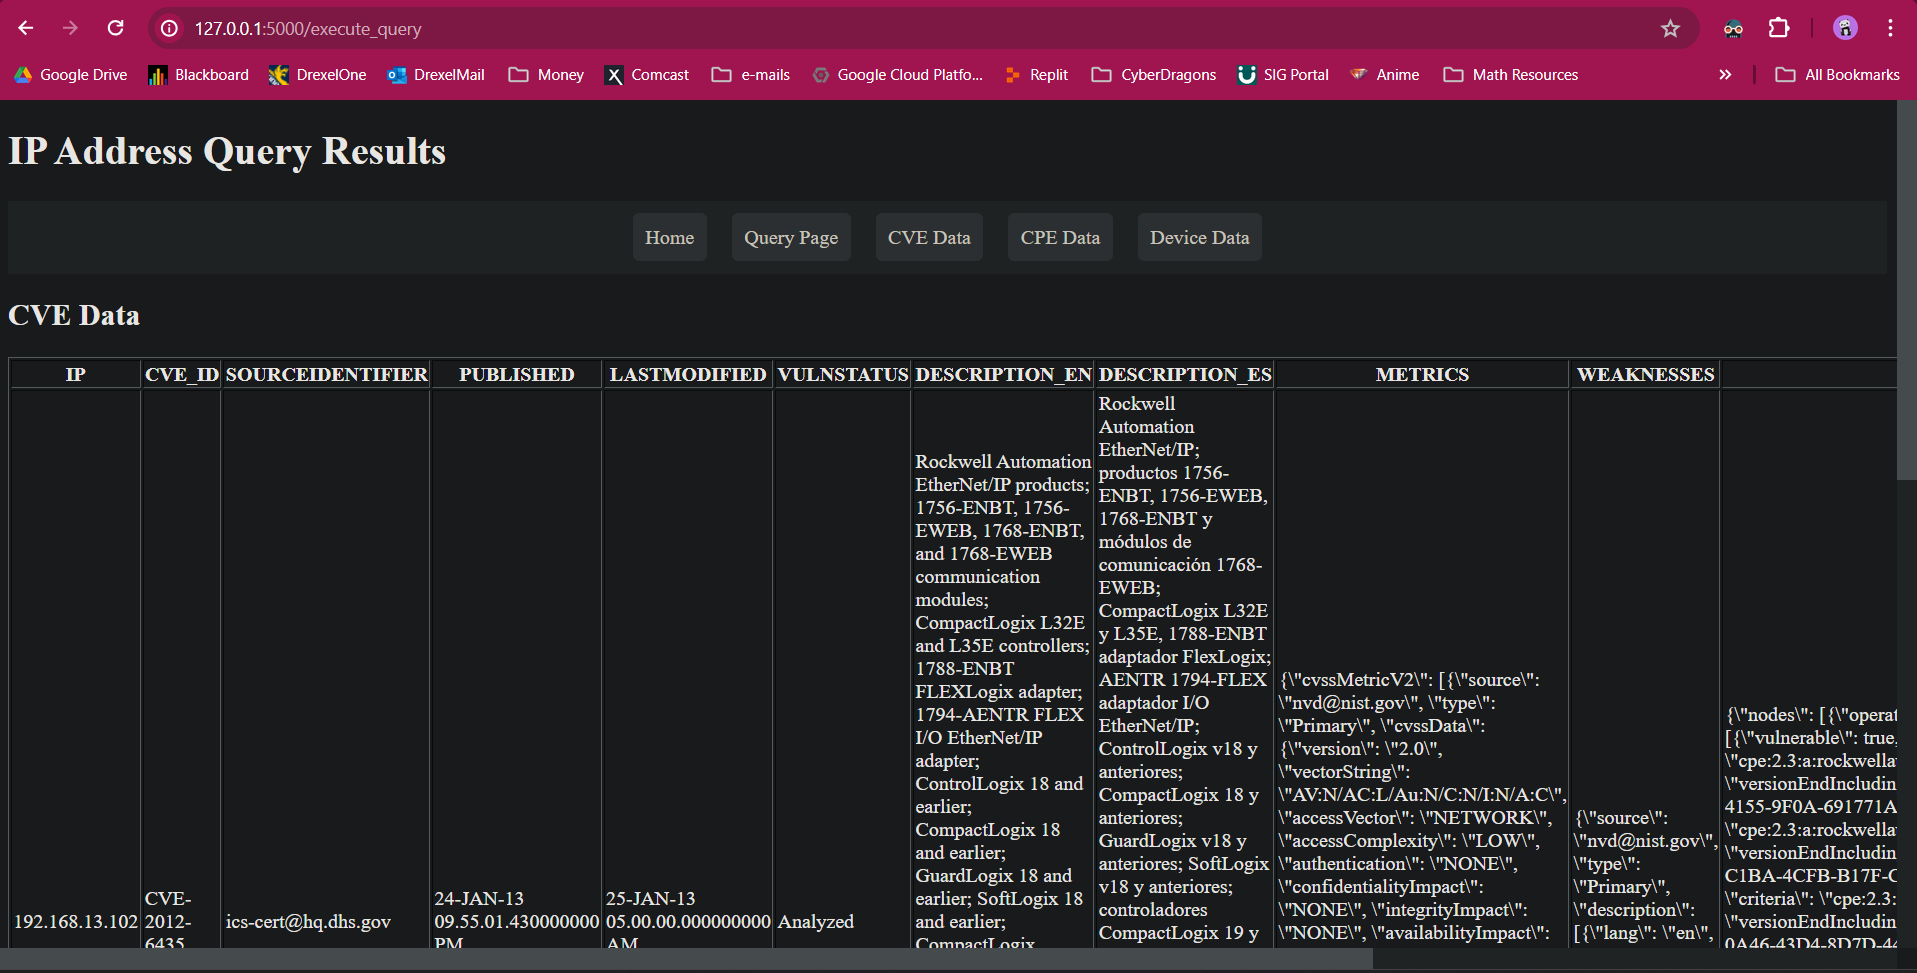1917x973 pixels.
Task: Click the CVE_ID column header
Action: (181, 374)
